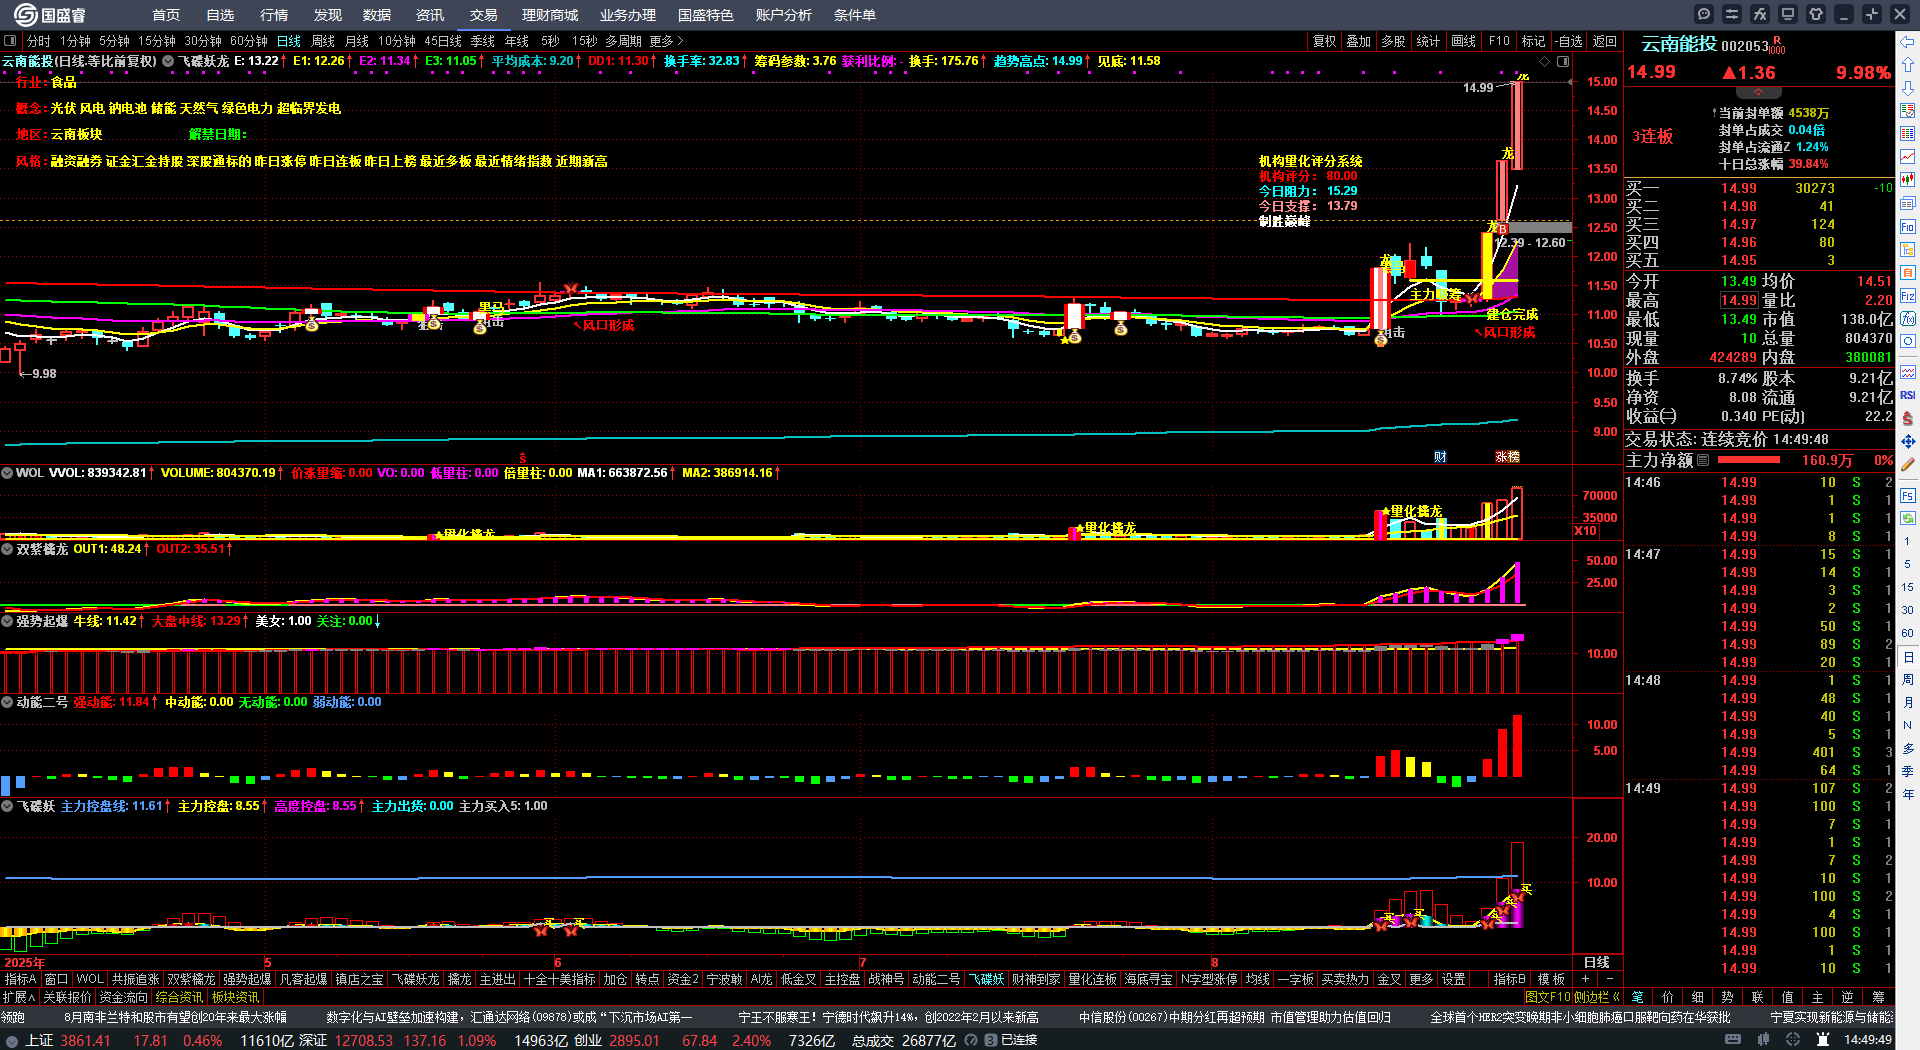The width and height of the screenshot is (1920, 1050).
Task: Click the screen display icon in the title bar
Action: click(1788, 14)
